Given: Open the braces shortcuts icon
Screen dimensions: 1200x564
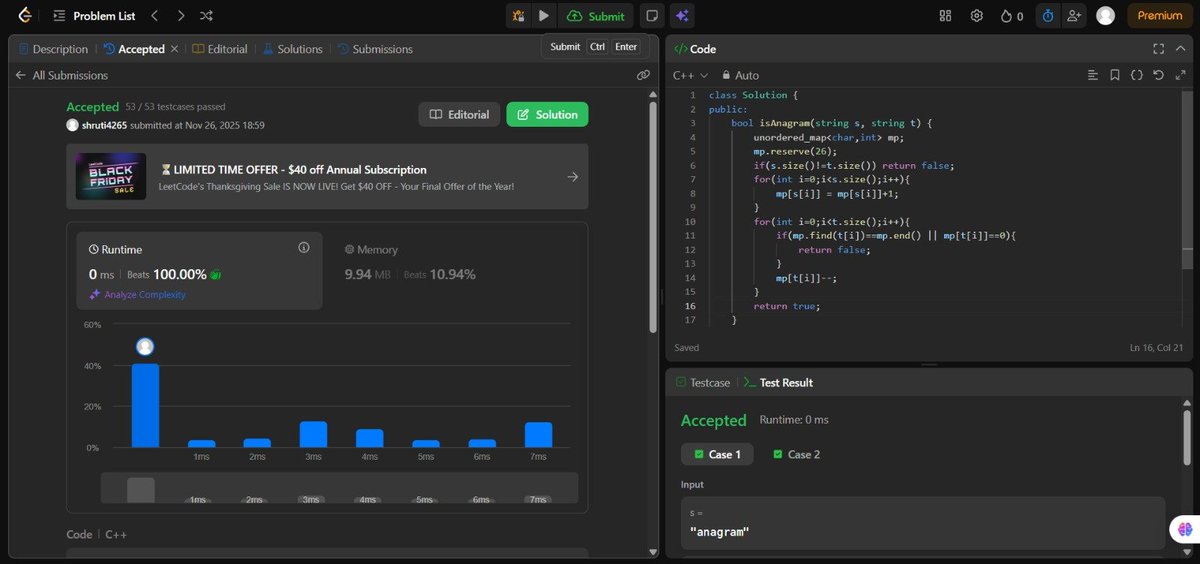Looking at the screenshot, I should (x=1137, y=75).
